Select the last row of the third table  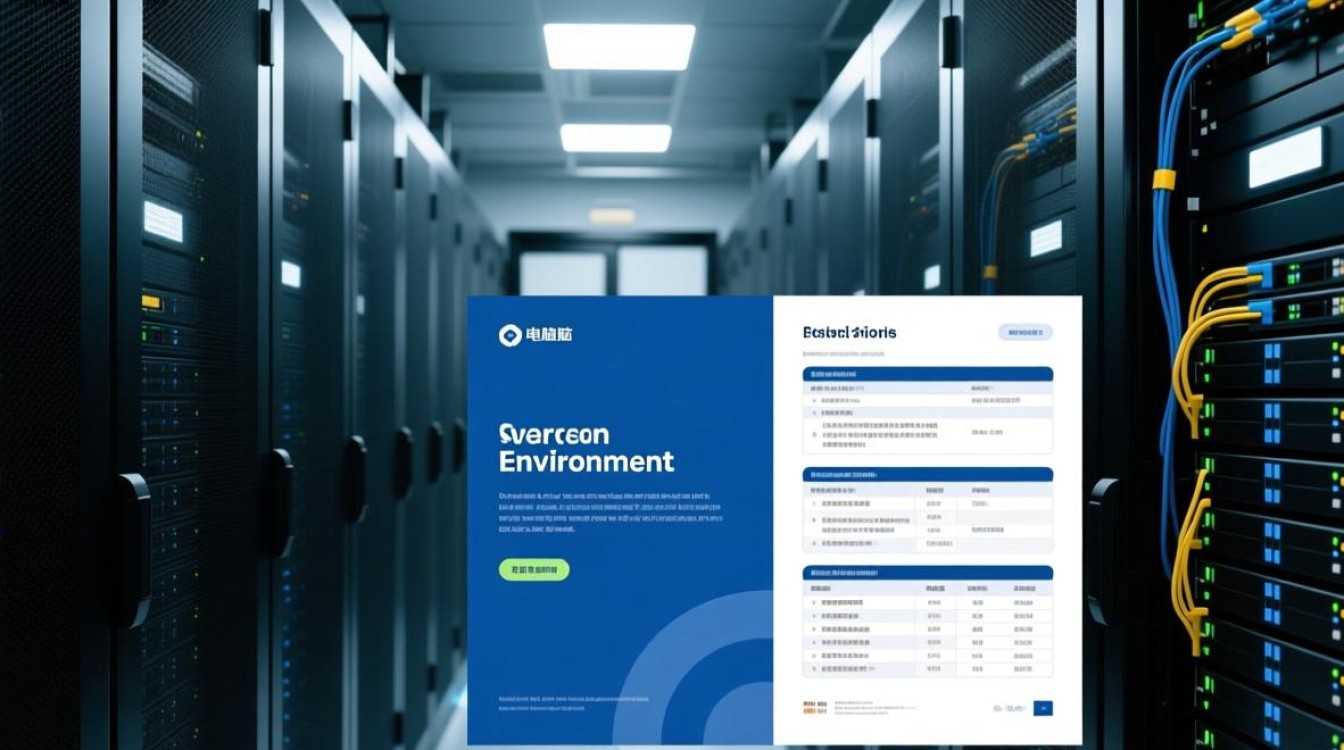(x=927, y=667)
